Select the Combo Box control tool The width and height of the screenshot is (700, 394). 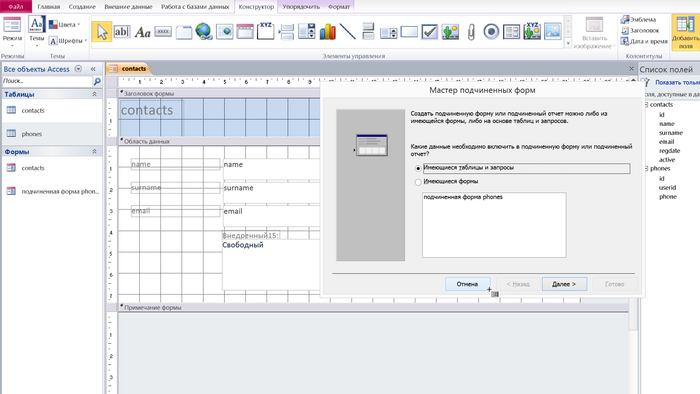(x=307, y=32)
